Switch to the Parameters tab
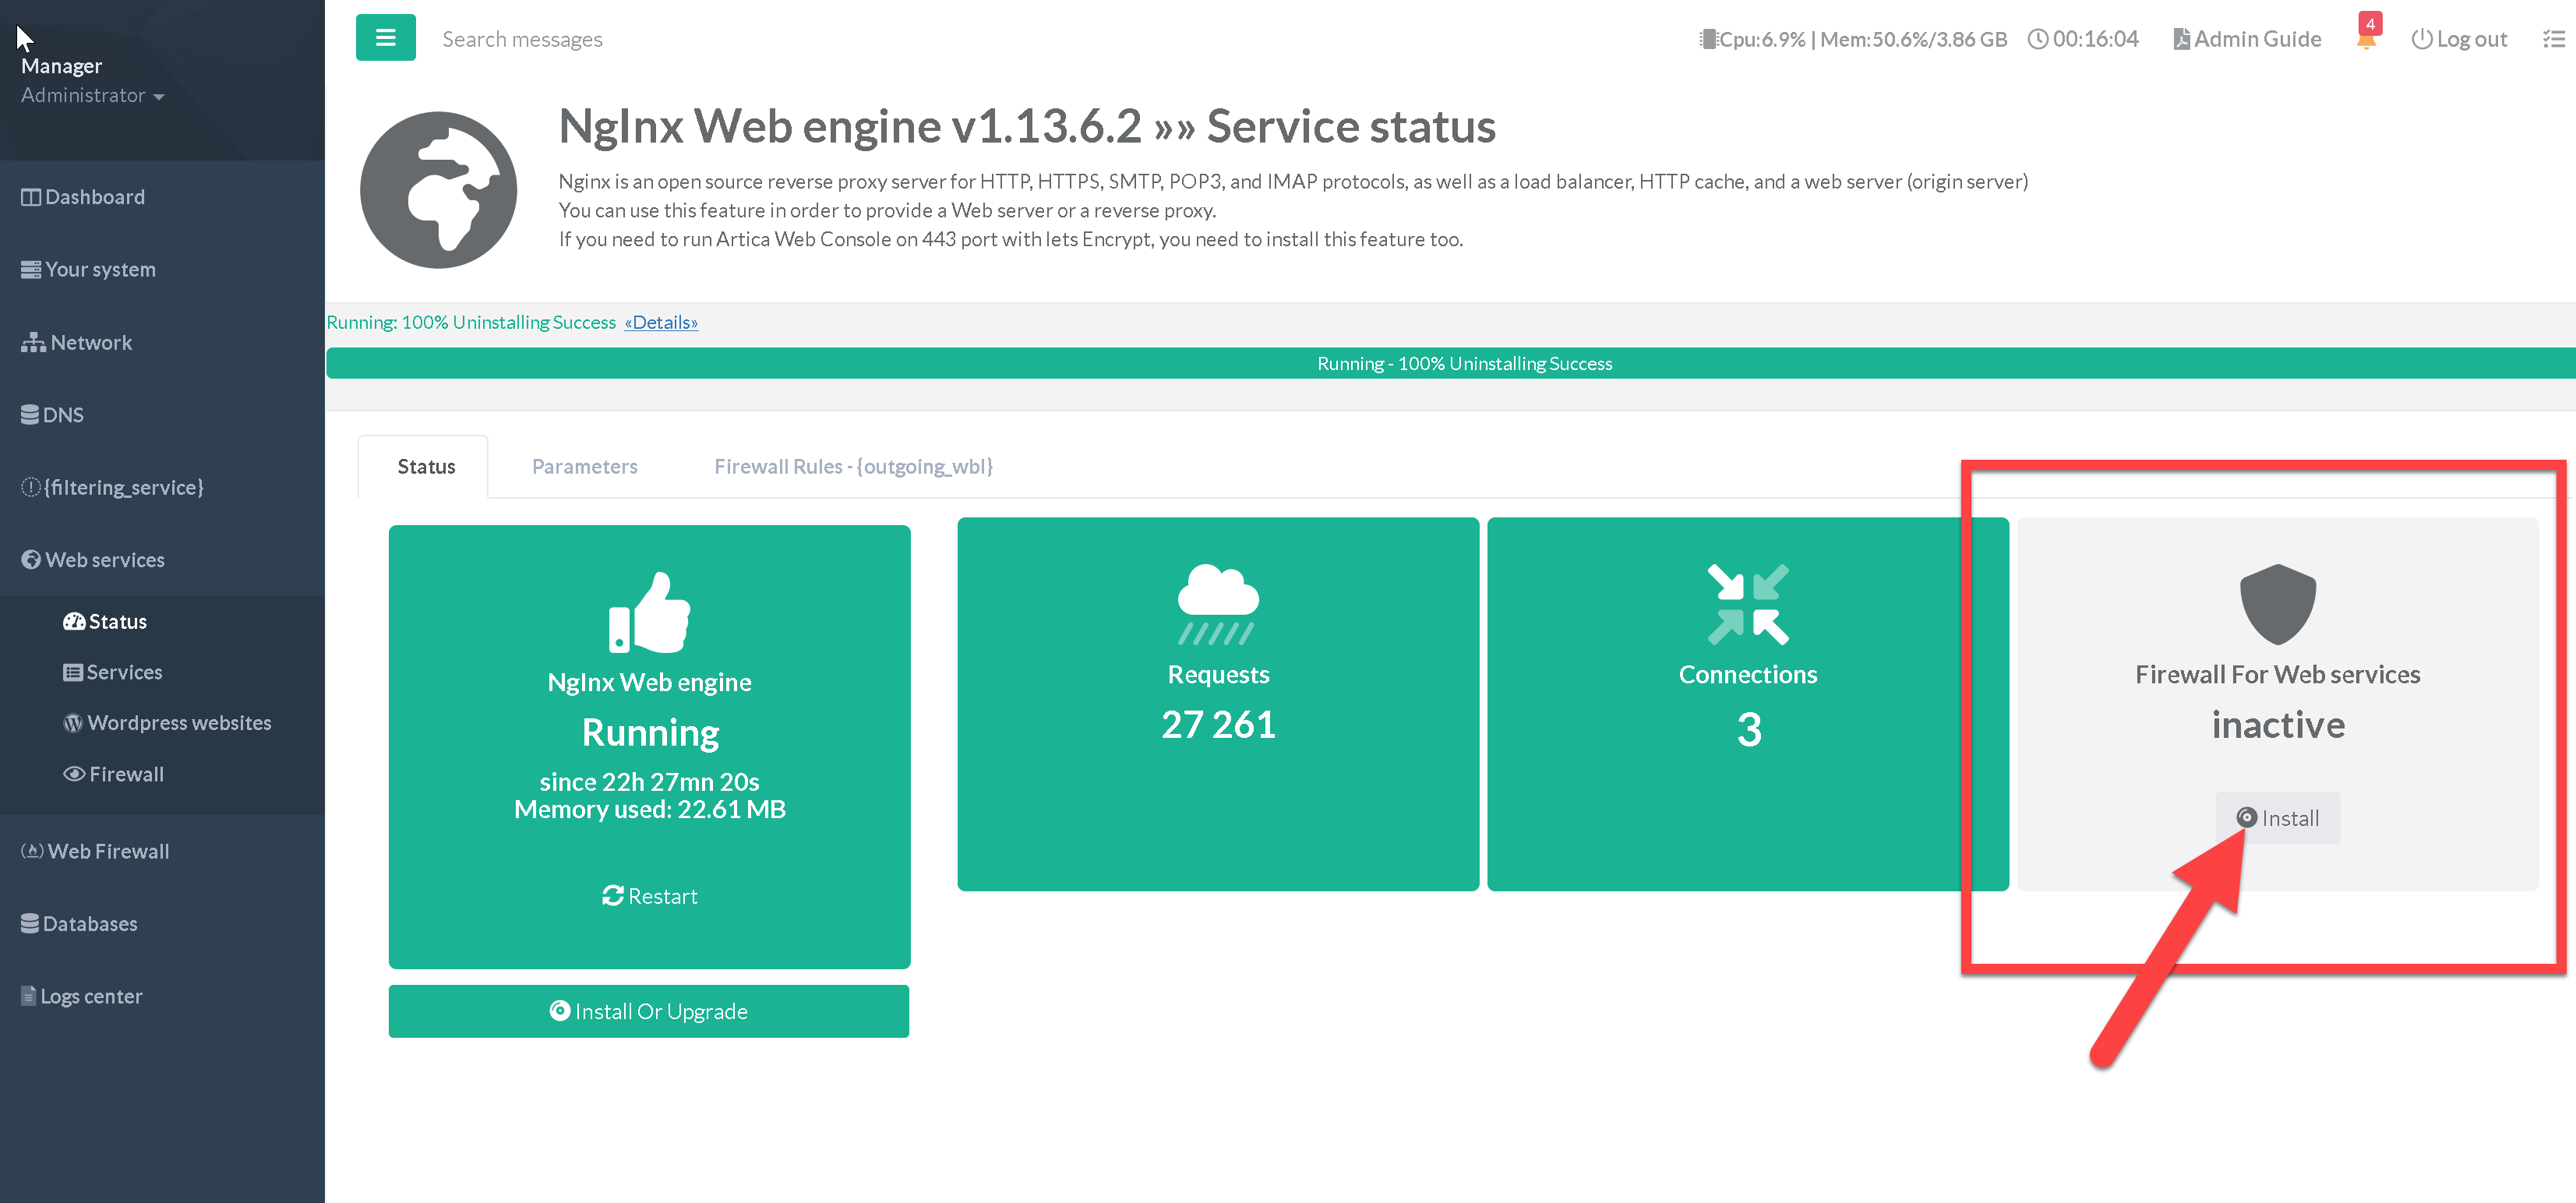This screenshot has width=2576, height=1203. pos(584,466)
